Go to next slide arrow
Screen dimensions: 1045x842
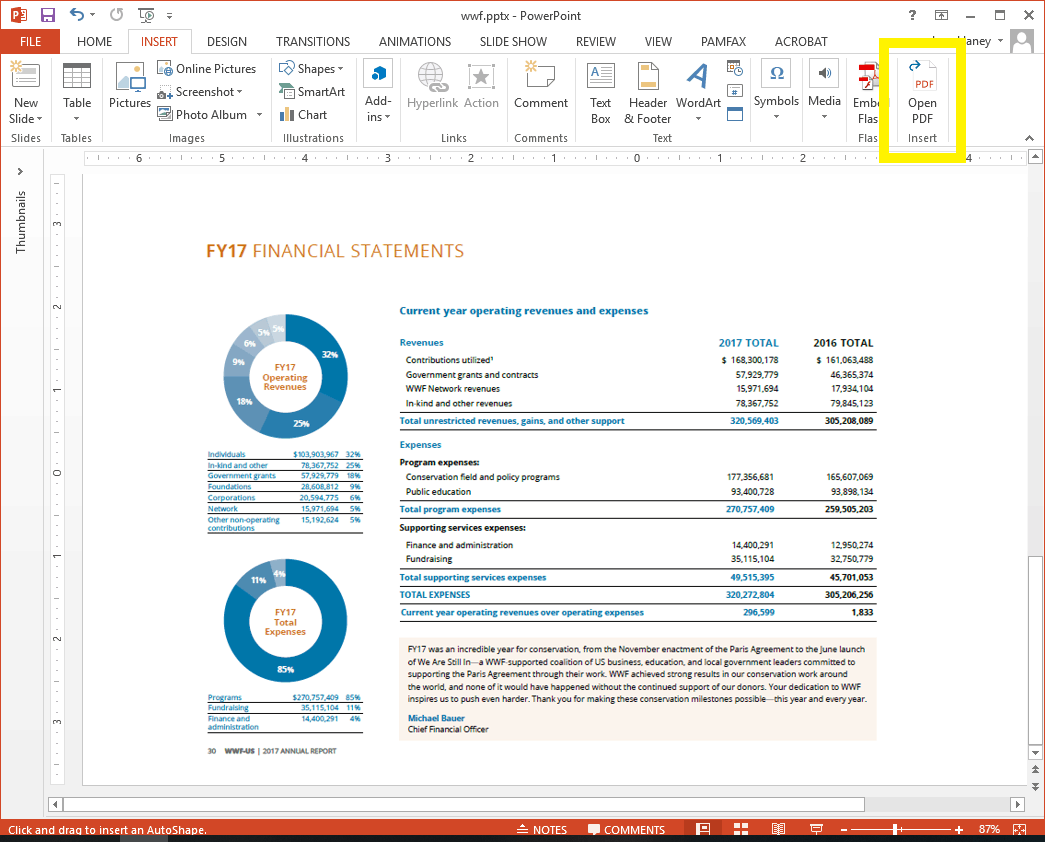1035,786
